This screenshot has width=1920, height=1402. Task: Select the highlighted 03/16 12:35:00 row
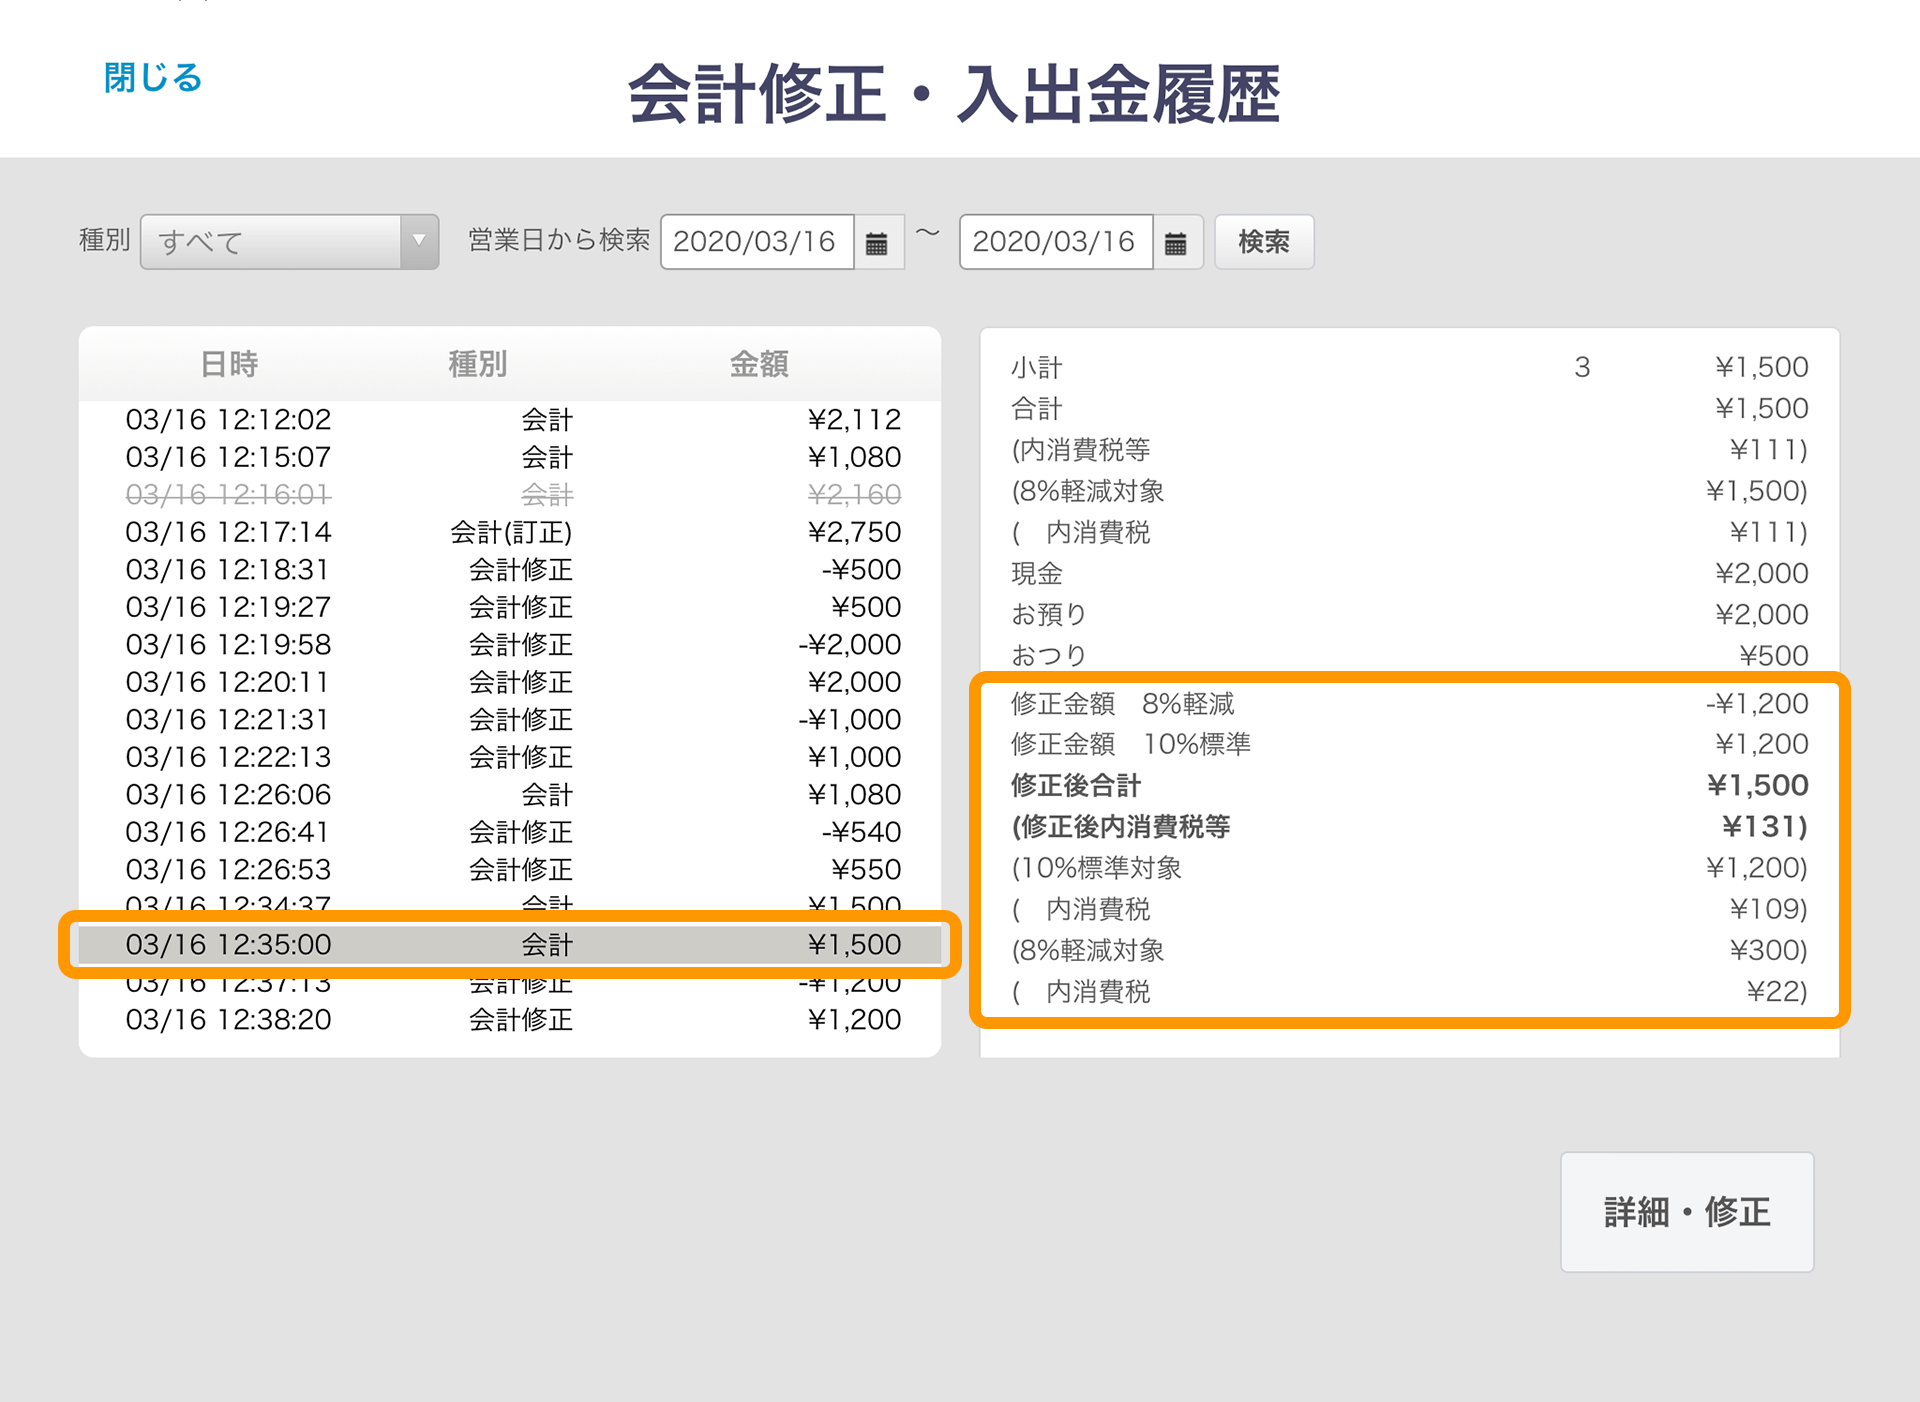click(x=510, y=944)
